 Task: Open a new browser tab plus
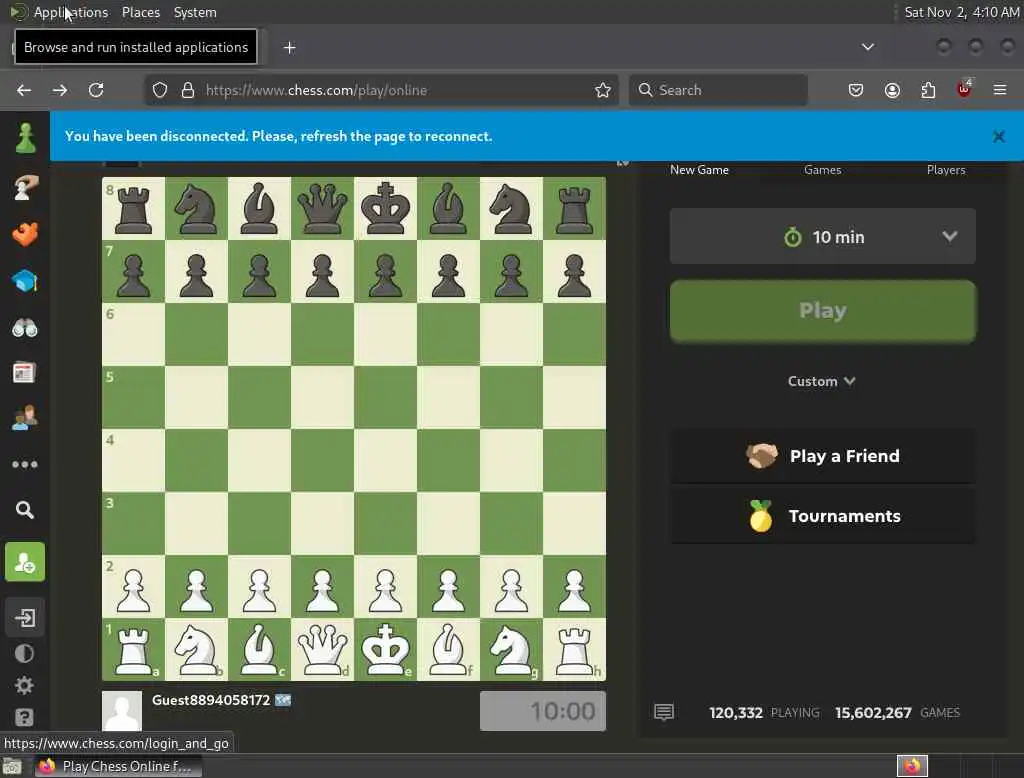[289, 48]
